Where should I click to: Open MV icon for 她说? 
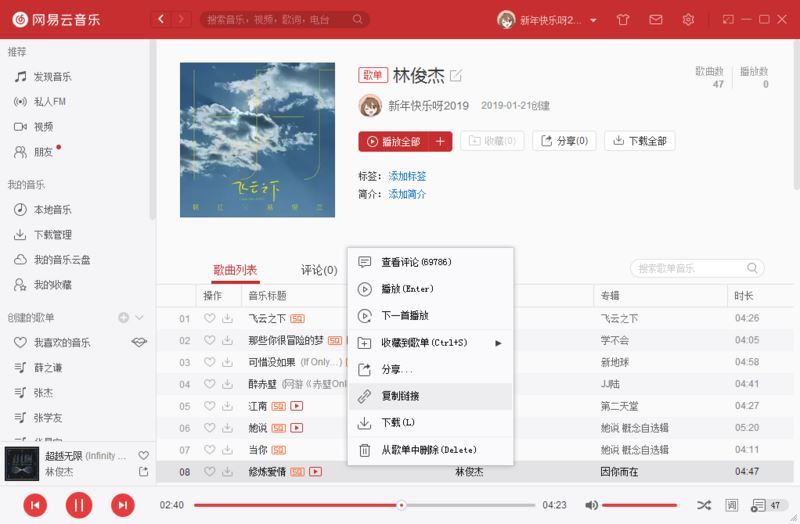click(x=297, y=428)
